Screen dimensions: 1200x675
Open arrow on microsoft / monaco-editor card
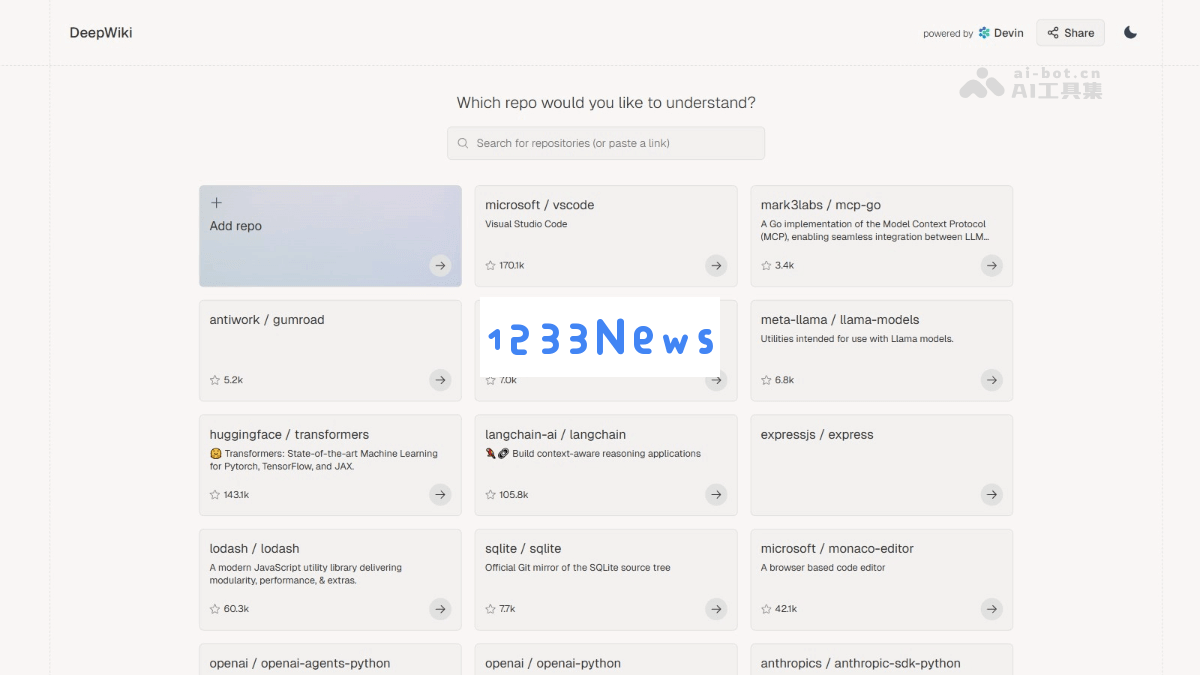[991, 609]
